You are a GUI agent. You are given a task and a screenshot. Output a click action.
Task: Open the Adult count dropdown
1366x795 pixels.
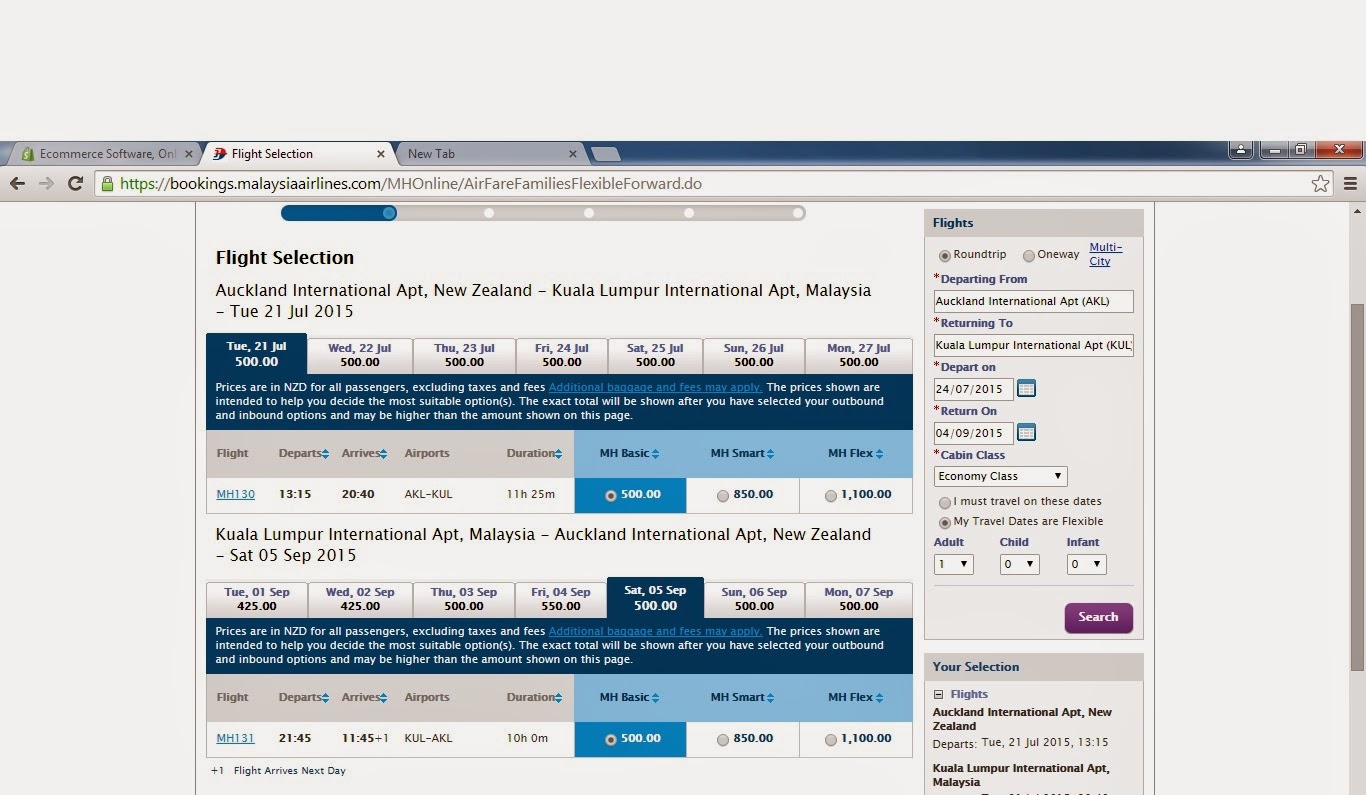point(953,565)
